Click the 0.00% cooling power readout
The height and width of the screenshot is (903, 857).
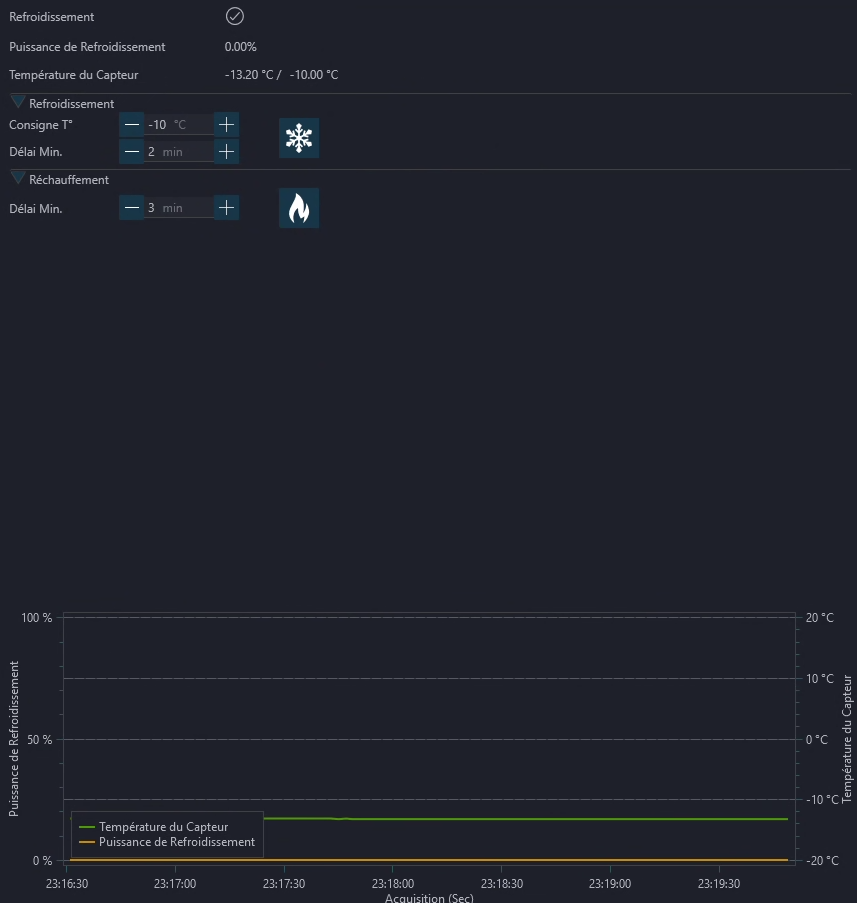click(241, 47)
